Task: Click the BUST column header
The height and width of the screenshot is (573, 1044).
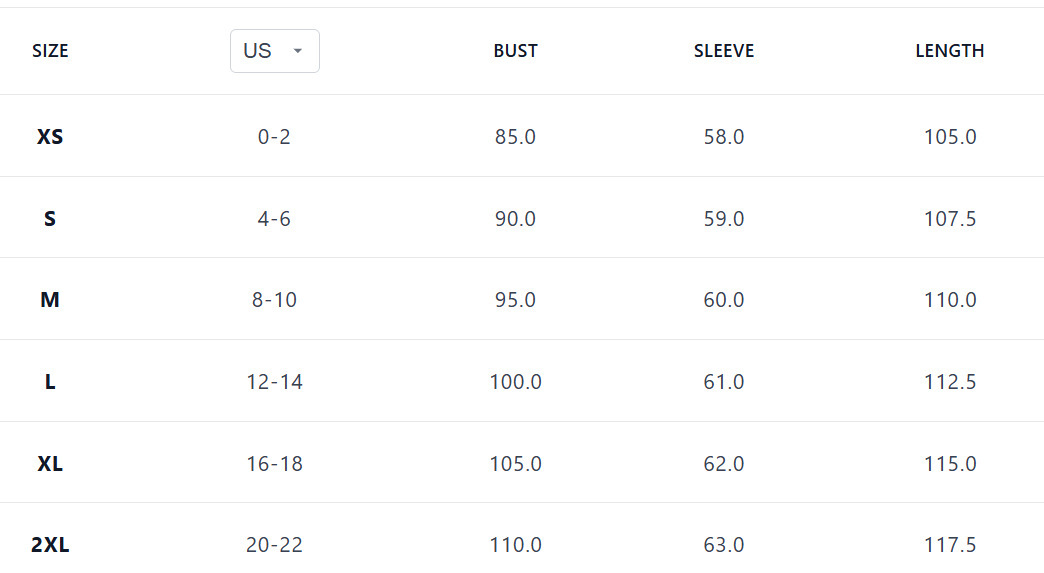Action: pyautogui.click(x=515, y=51)
